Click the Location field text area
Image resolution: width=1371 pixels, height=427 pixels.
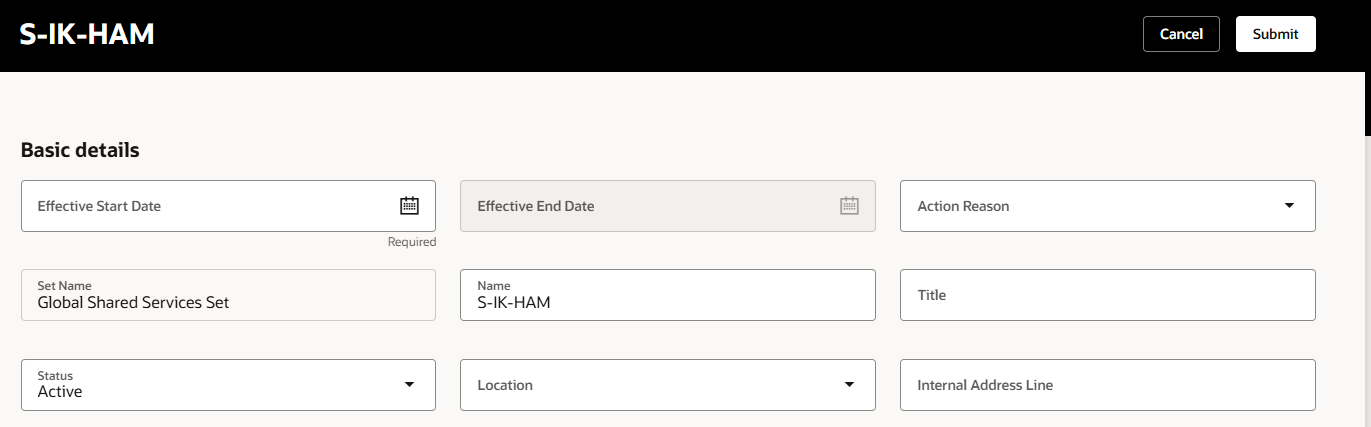tap(648, 385)
